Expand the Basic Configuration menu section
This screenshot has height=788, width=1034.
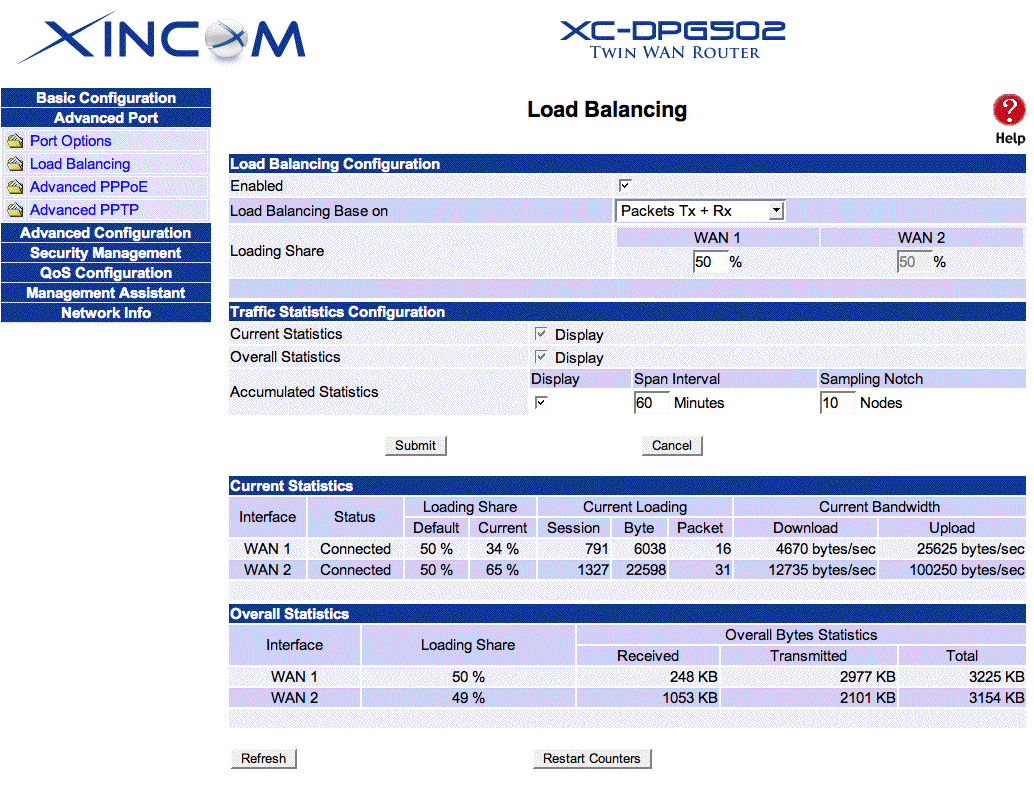pyautogui.click(x=106, y=98)
